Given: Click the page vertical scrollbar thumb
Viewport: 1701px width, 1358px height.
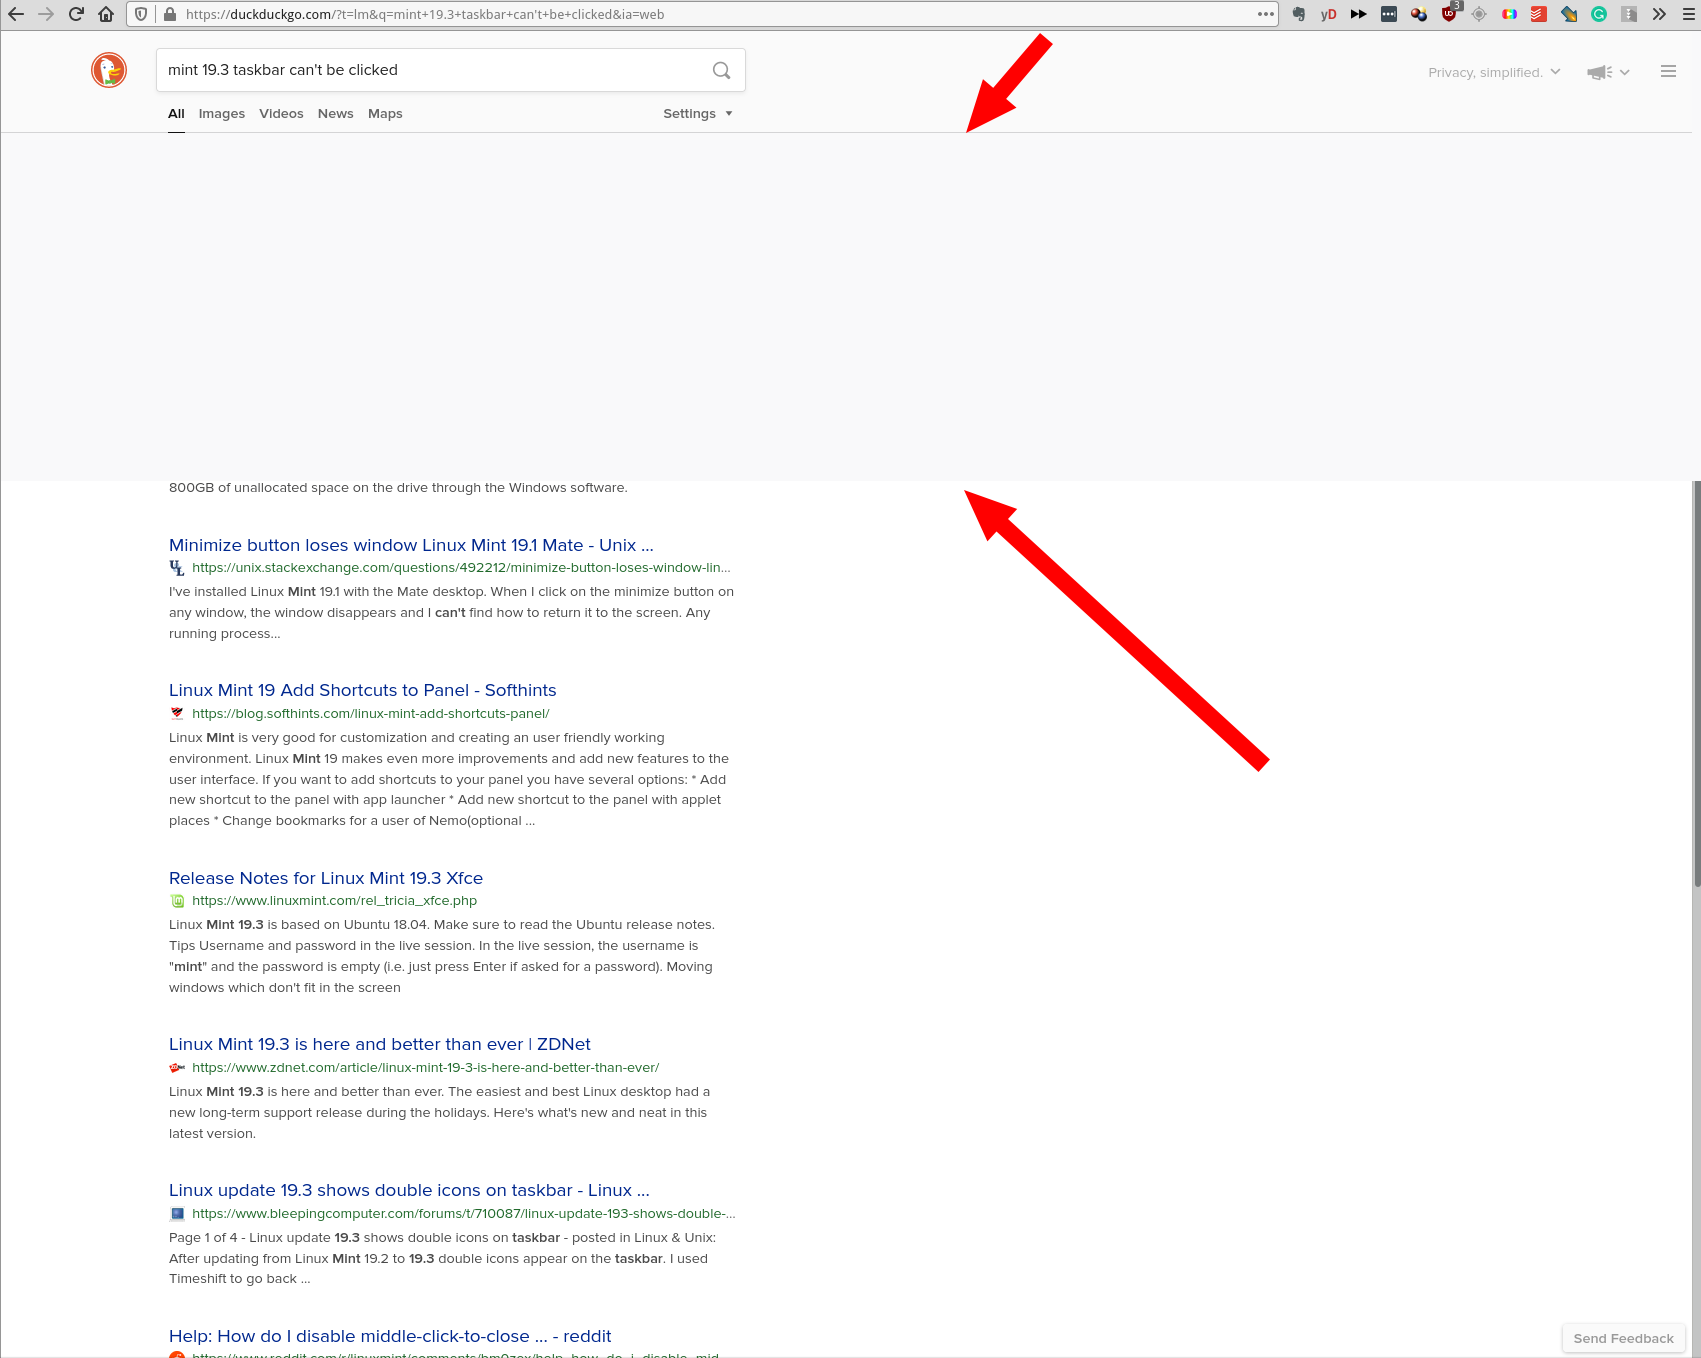Looking at the screenshot, I should click(1696, 684).
